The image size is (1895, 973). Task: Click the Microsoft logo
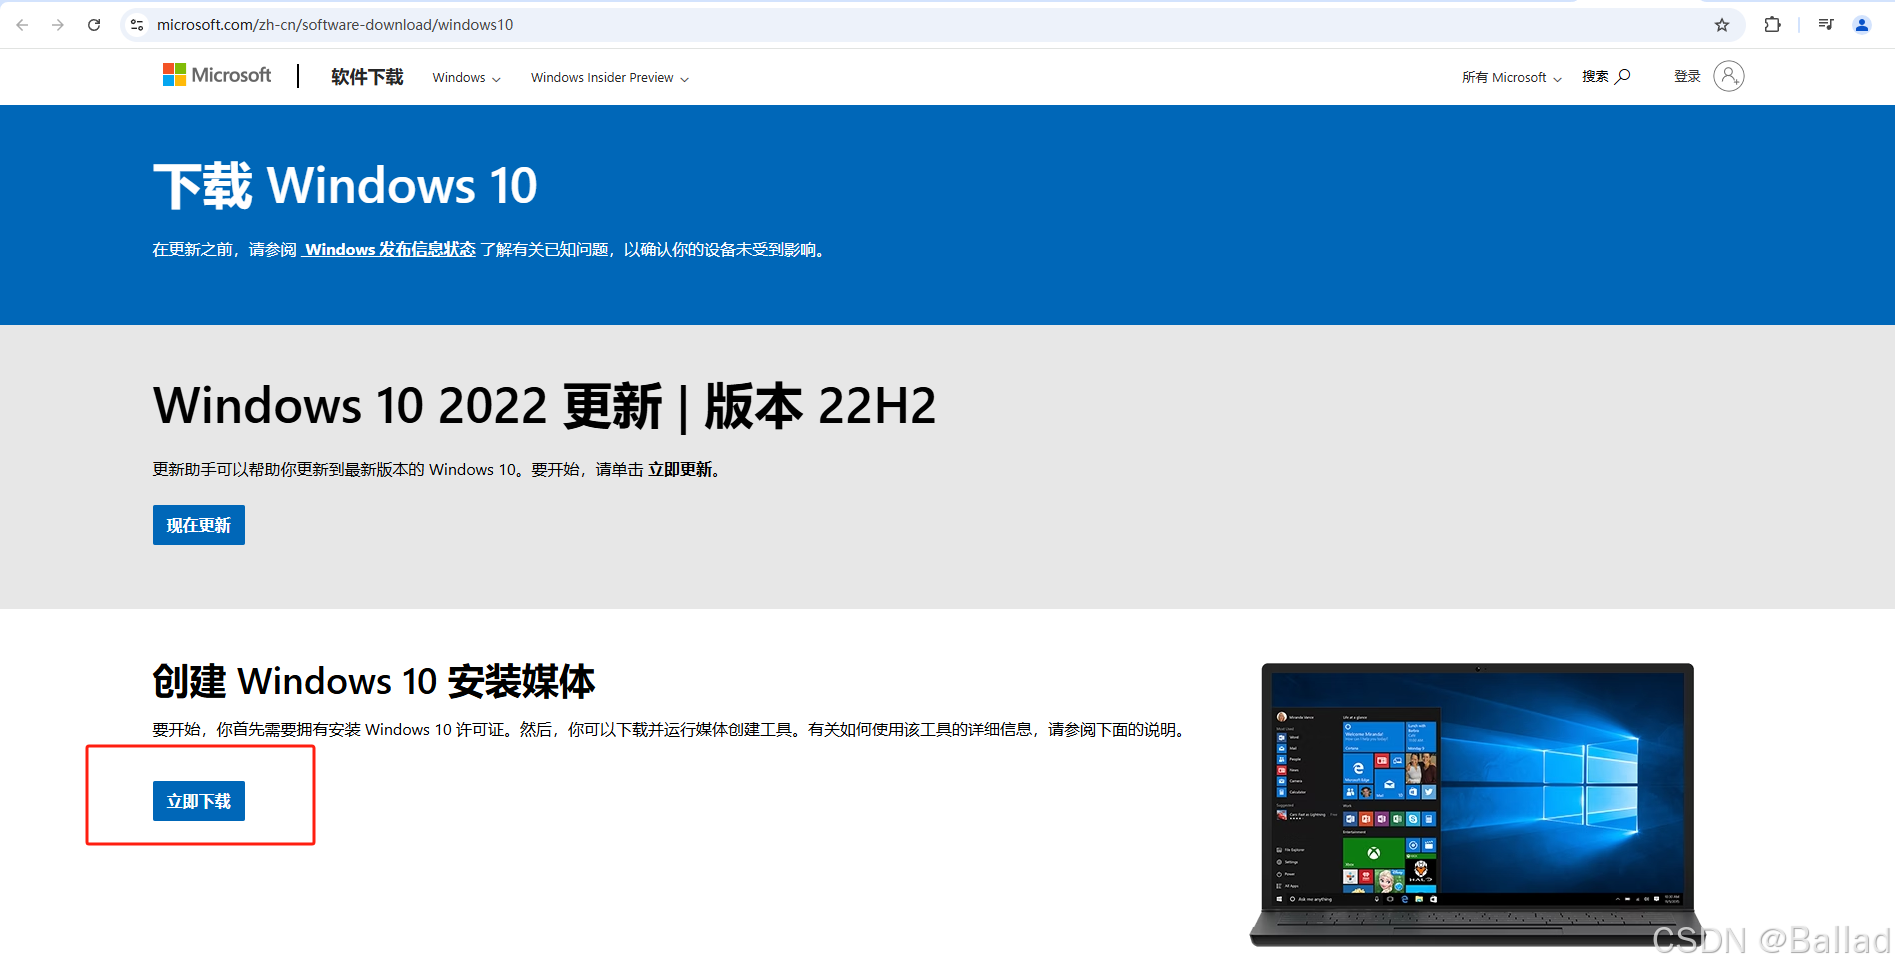pyautogui.click(x=217, y=75)
